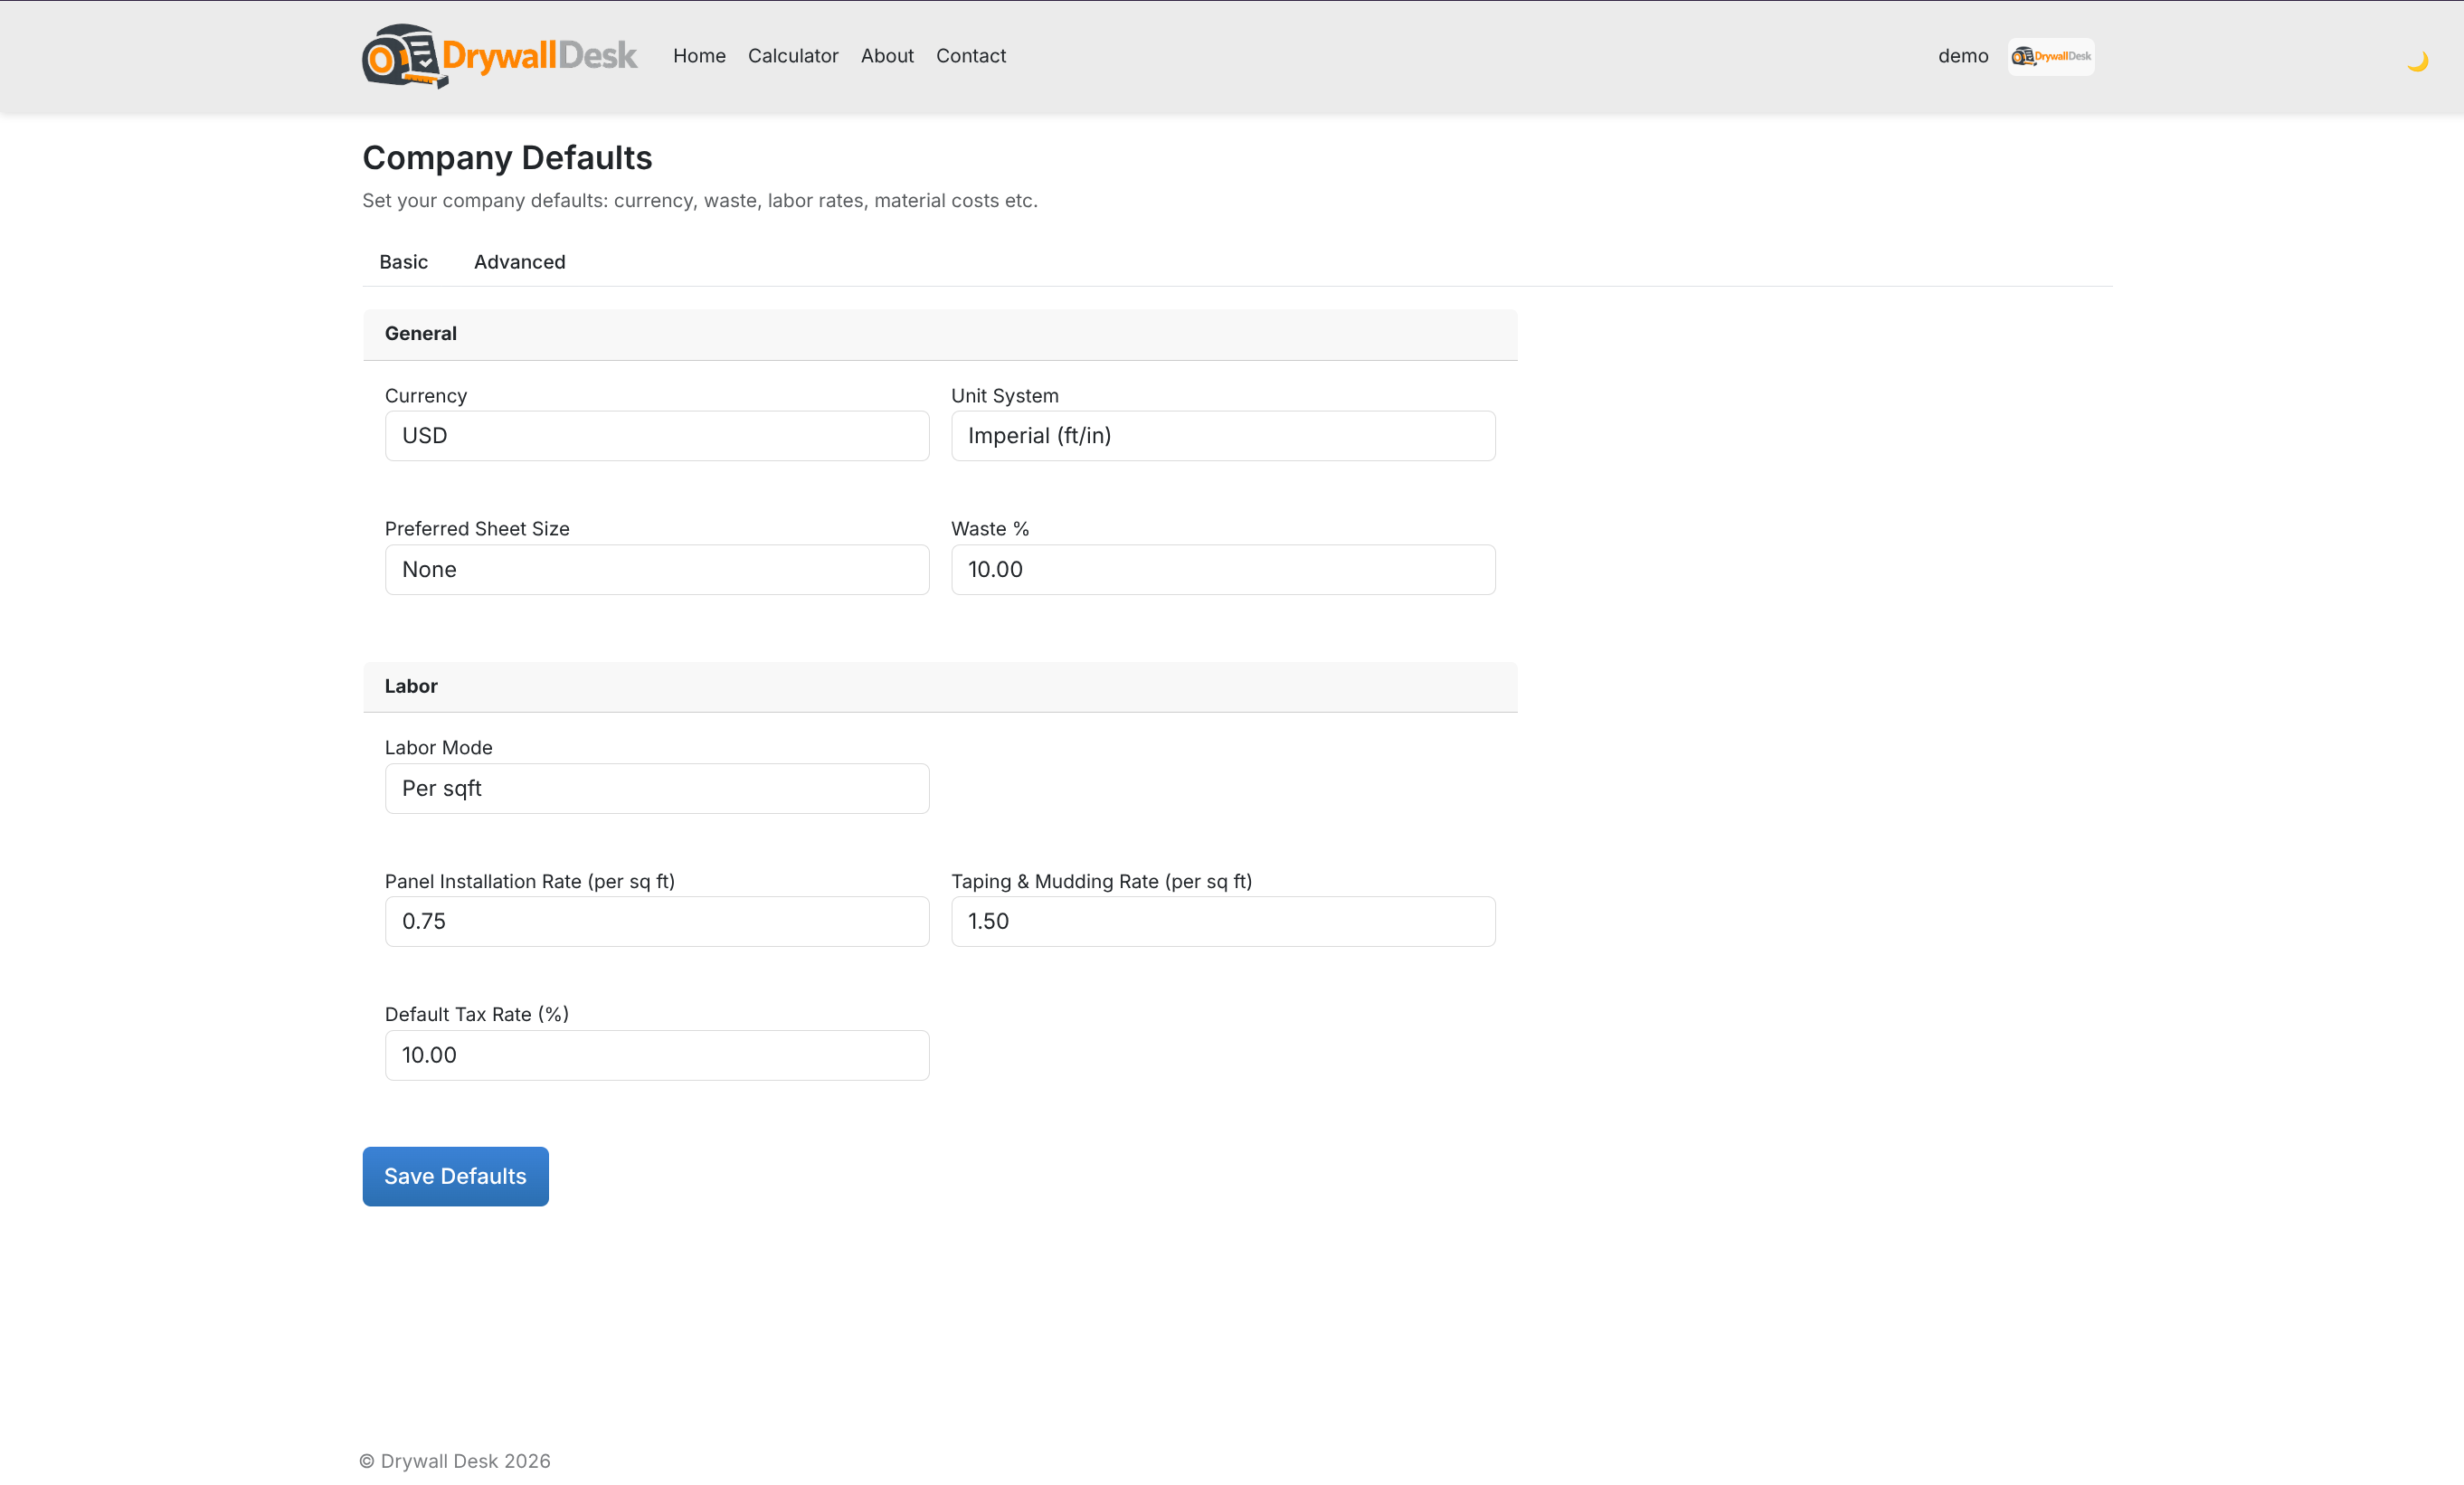
Task: Open the demo user avatar thumbnail
Action: 2050,56
